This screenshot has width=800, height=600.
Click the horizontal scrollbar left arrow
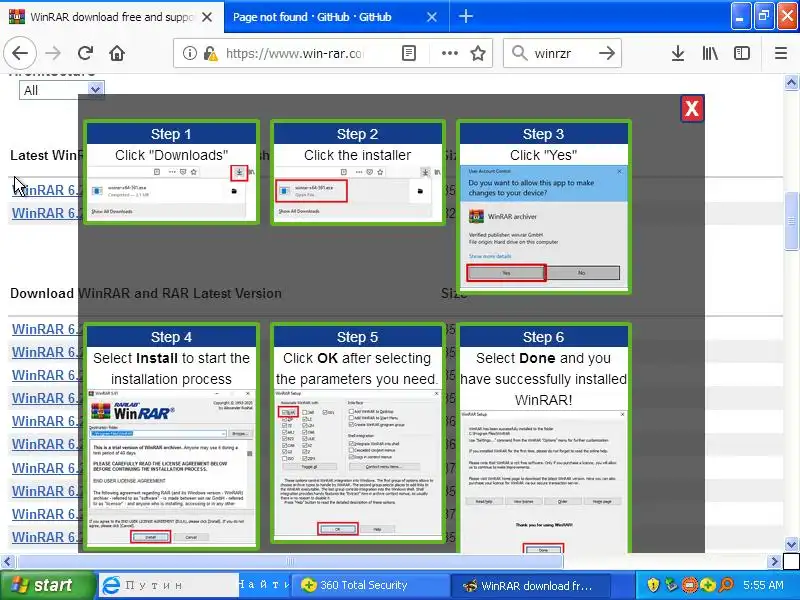tap(7, 562)
